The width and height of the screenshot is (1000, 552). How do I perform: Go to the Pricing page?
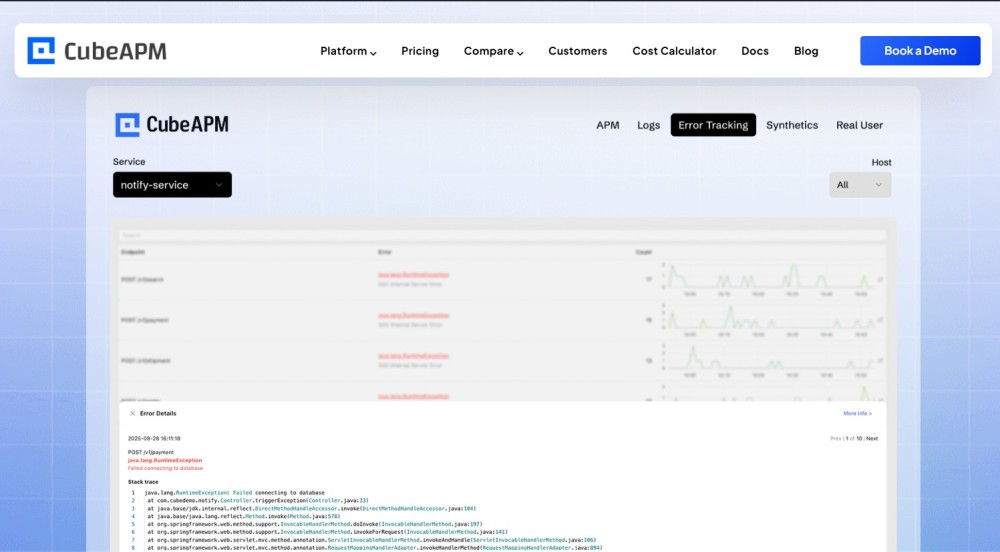coord(420,51)
